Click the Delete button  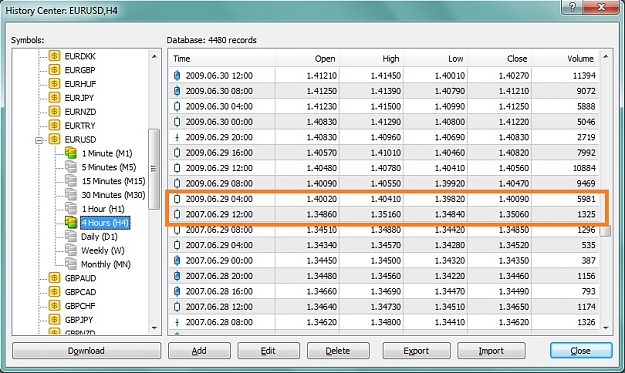338,351
